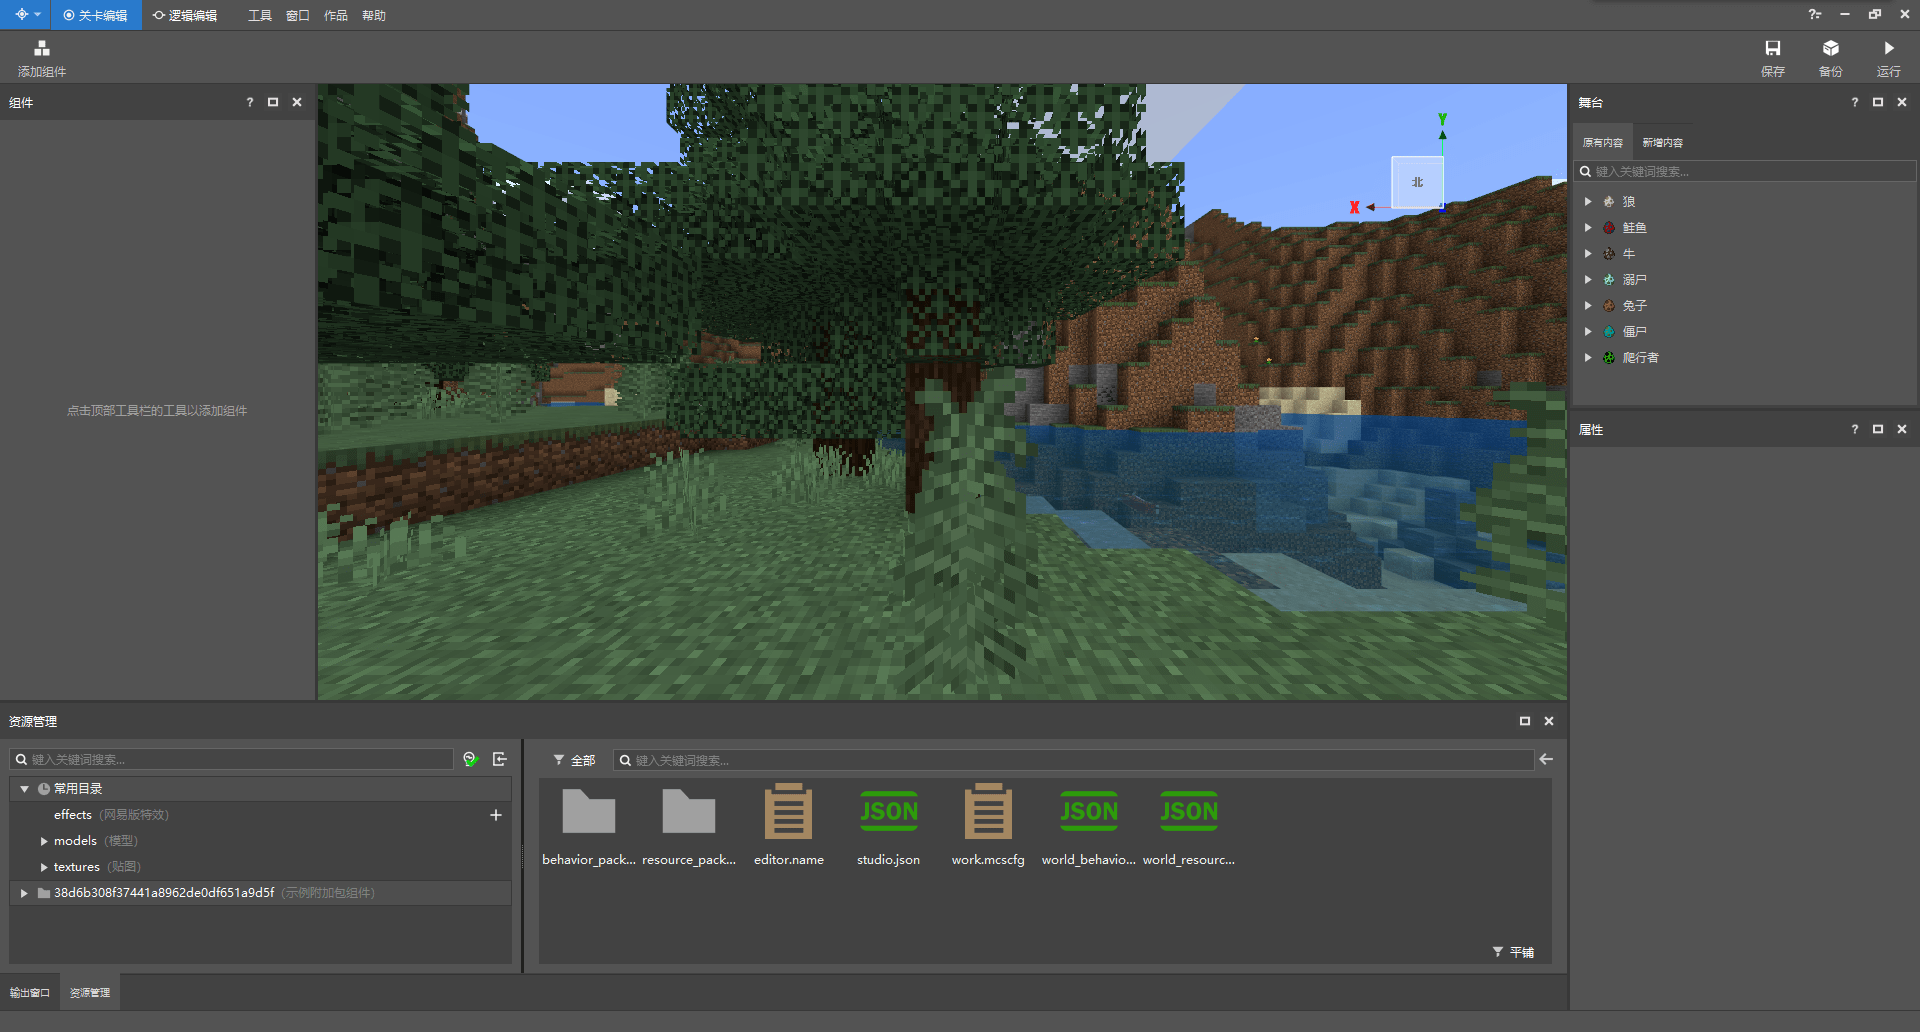Expand the 鲑鱼 entity entry
This screenshot has height=1032, width=1920.
pyautogui.click(x=1588, y=227)
